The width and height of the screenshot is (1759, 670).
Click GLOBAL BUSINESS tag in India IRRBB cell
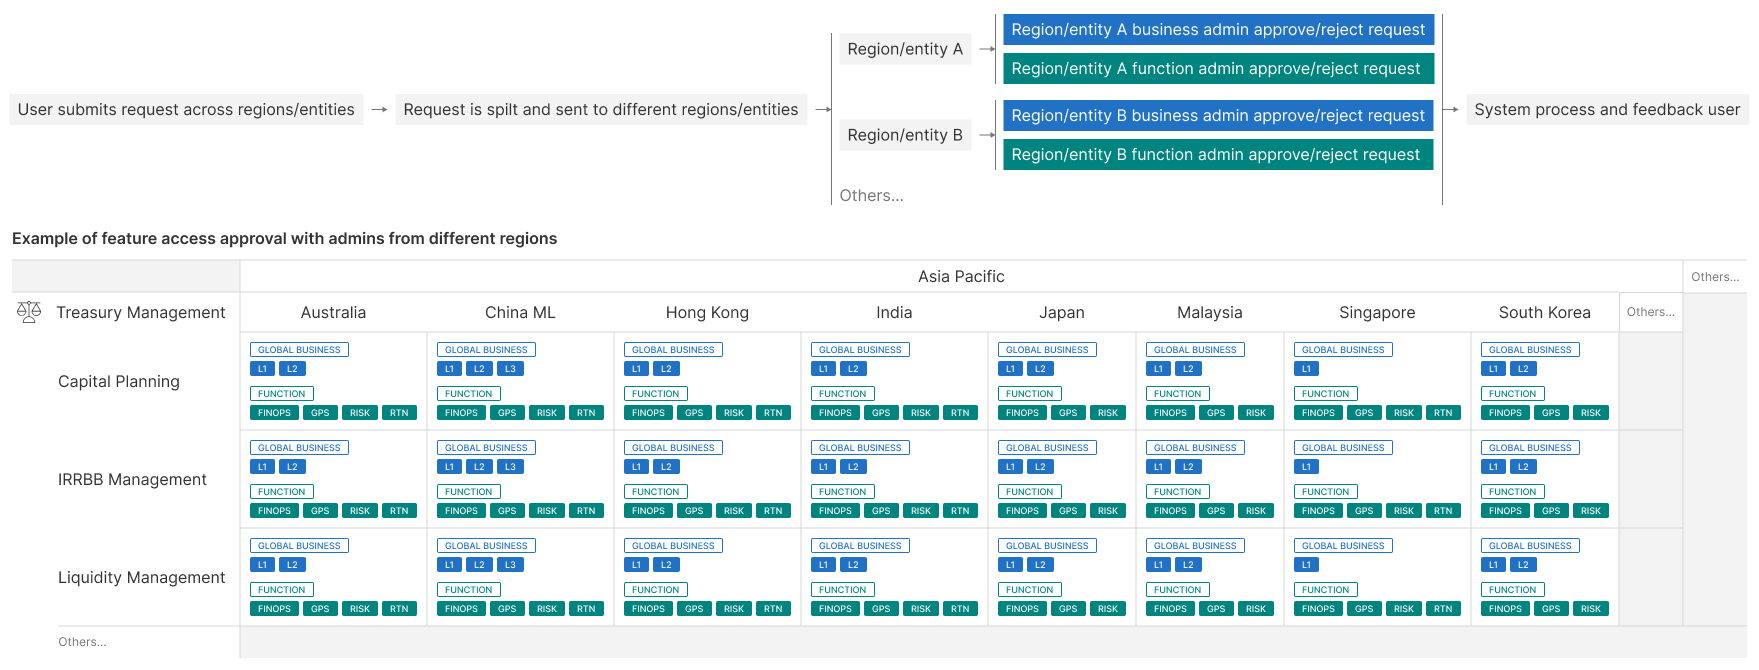pyautogui.click(x=860, y=448)
